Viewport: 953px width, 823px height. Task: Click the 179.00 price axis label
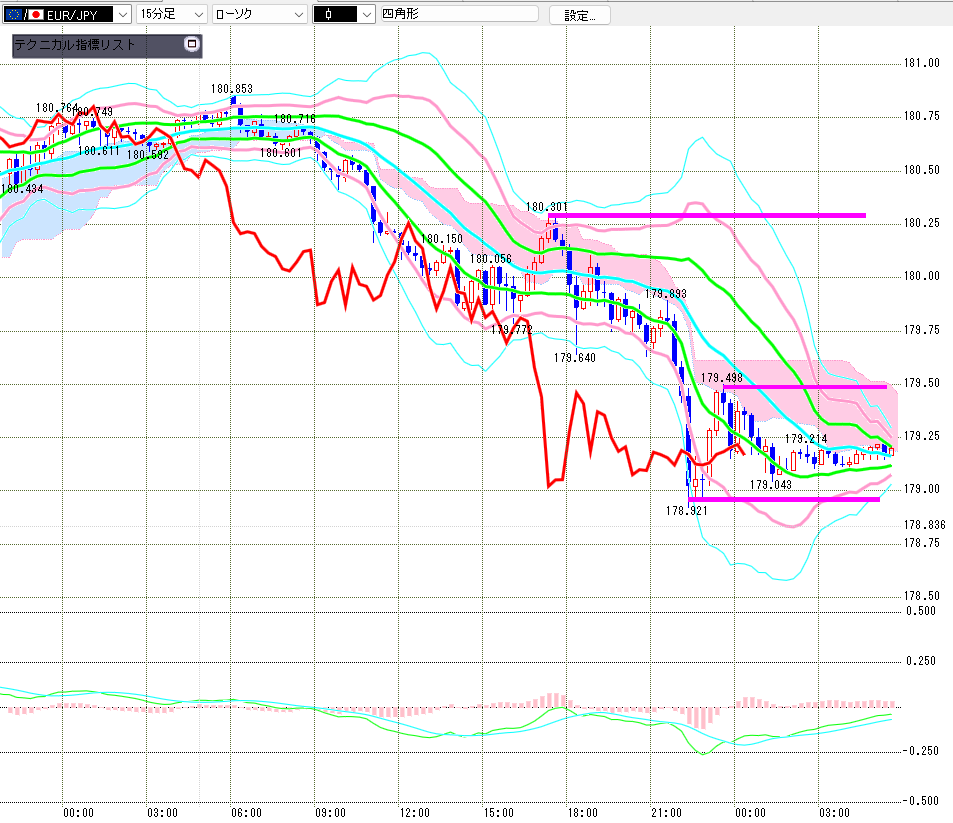(x=921, y=489)
